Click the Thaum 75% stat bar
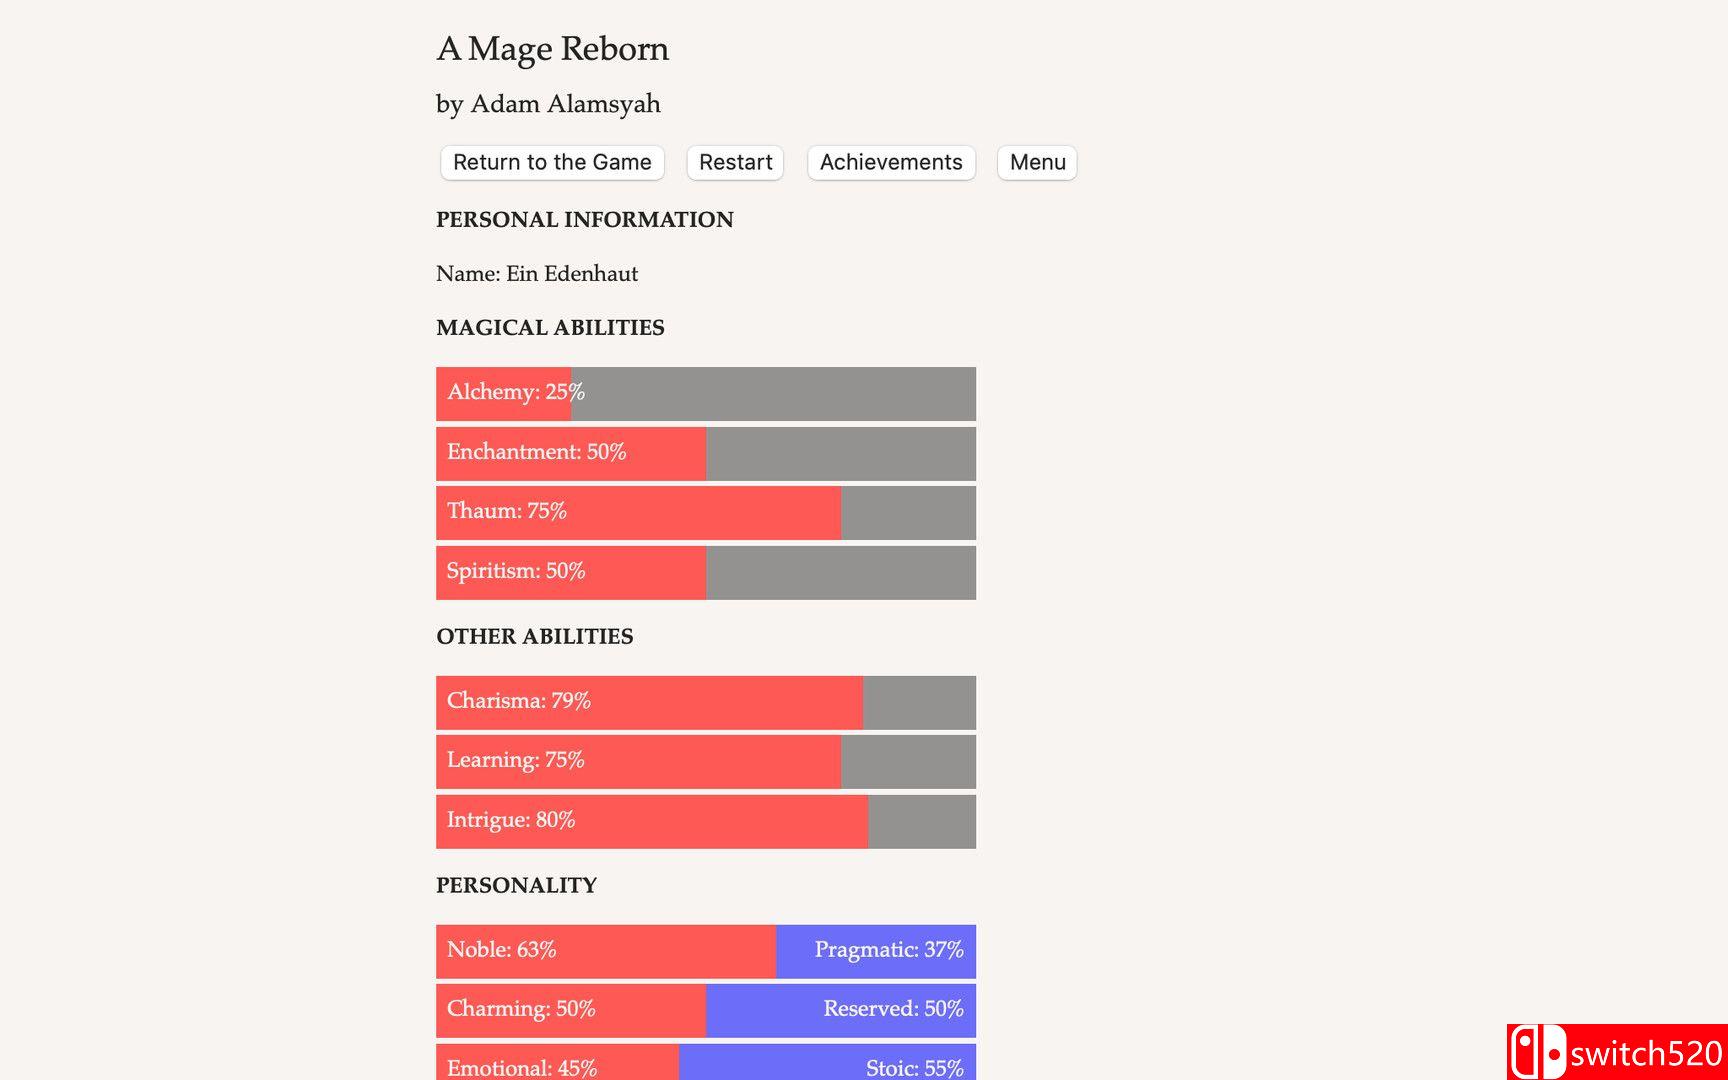1728x1080 pixels. tap(706, 512)
